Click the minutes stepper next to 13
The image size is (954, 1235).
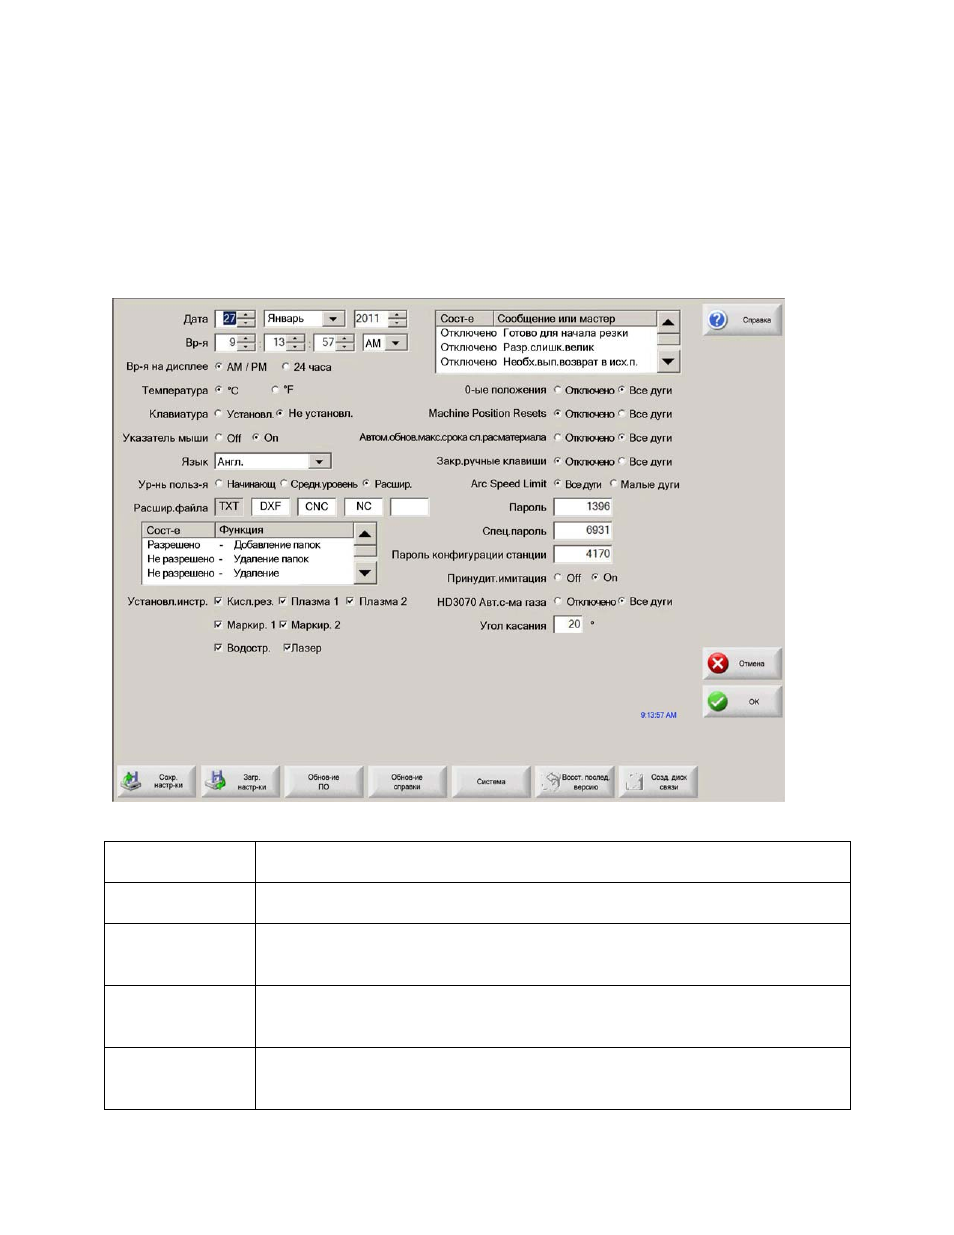[x=296, y=343]
